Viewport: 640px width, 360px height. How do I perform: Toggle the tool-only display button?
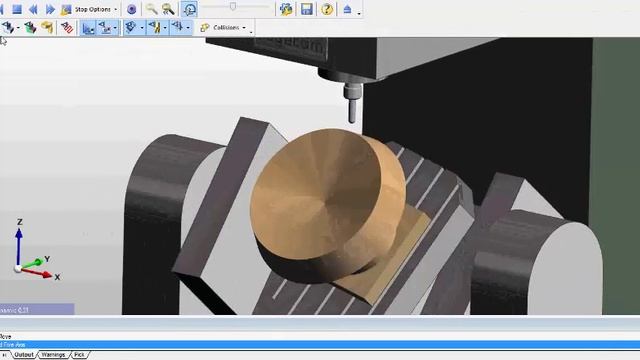pos(178,27)
